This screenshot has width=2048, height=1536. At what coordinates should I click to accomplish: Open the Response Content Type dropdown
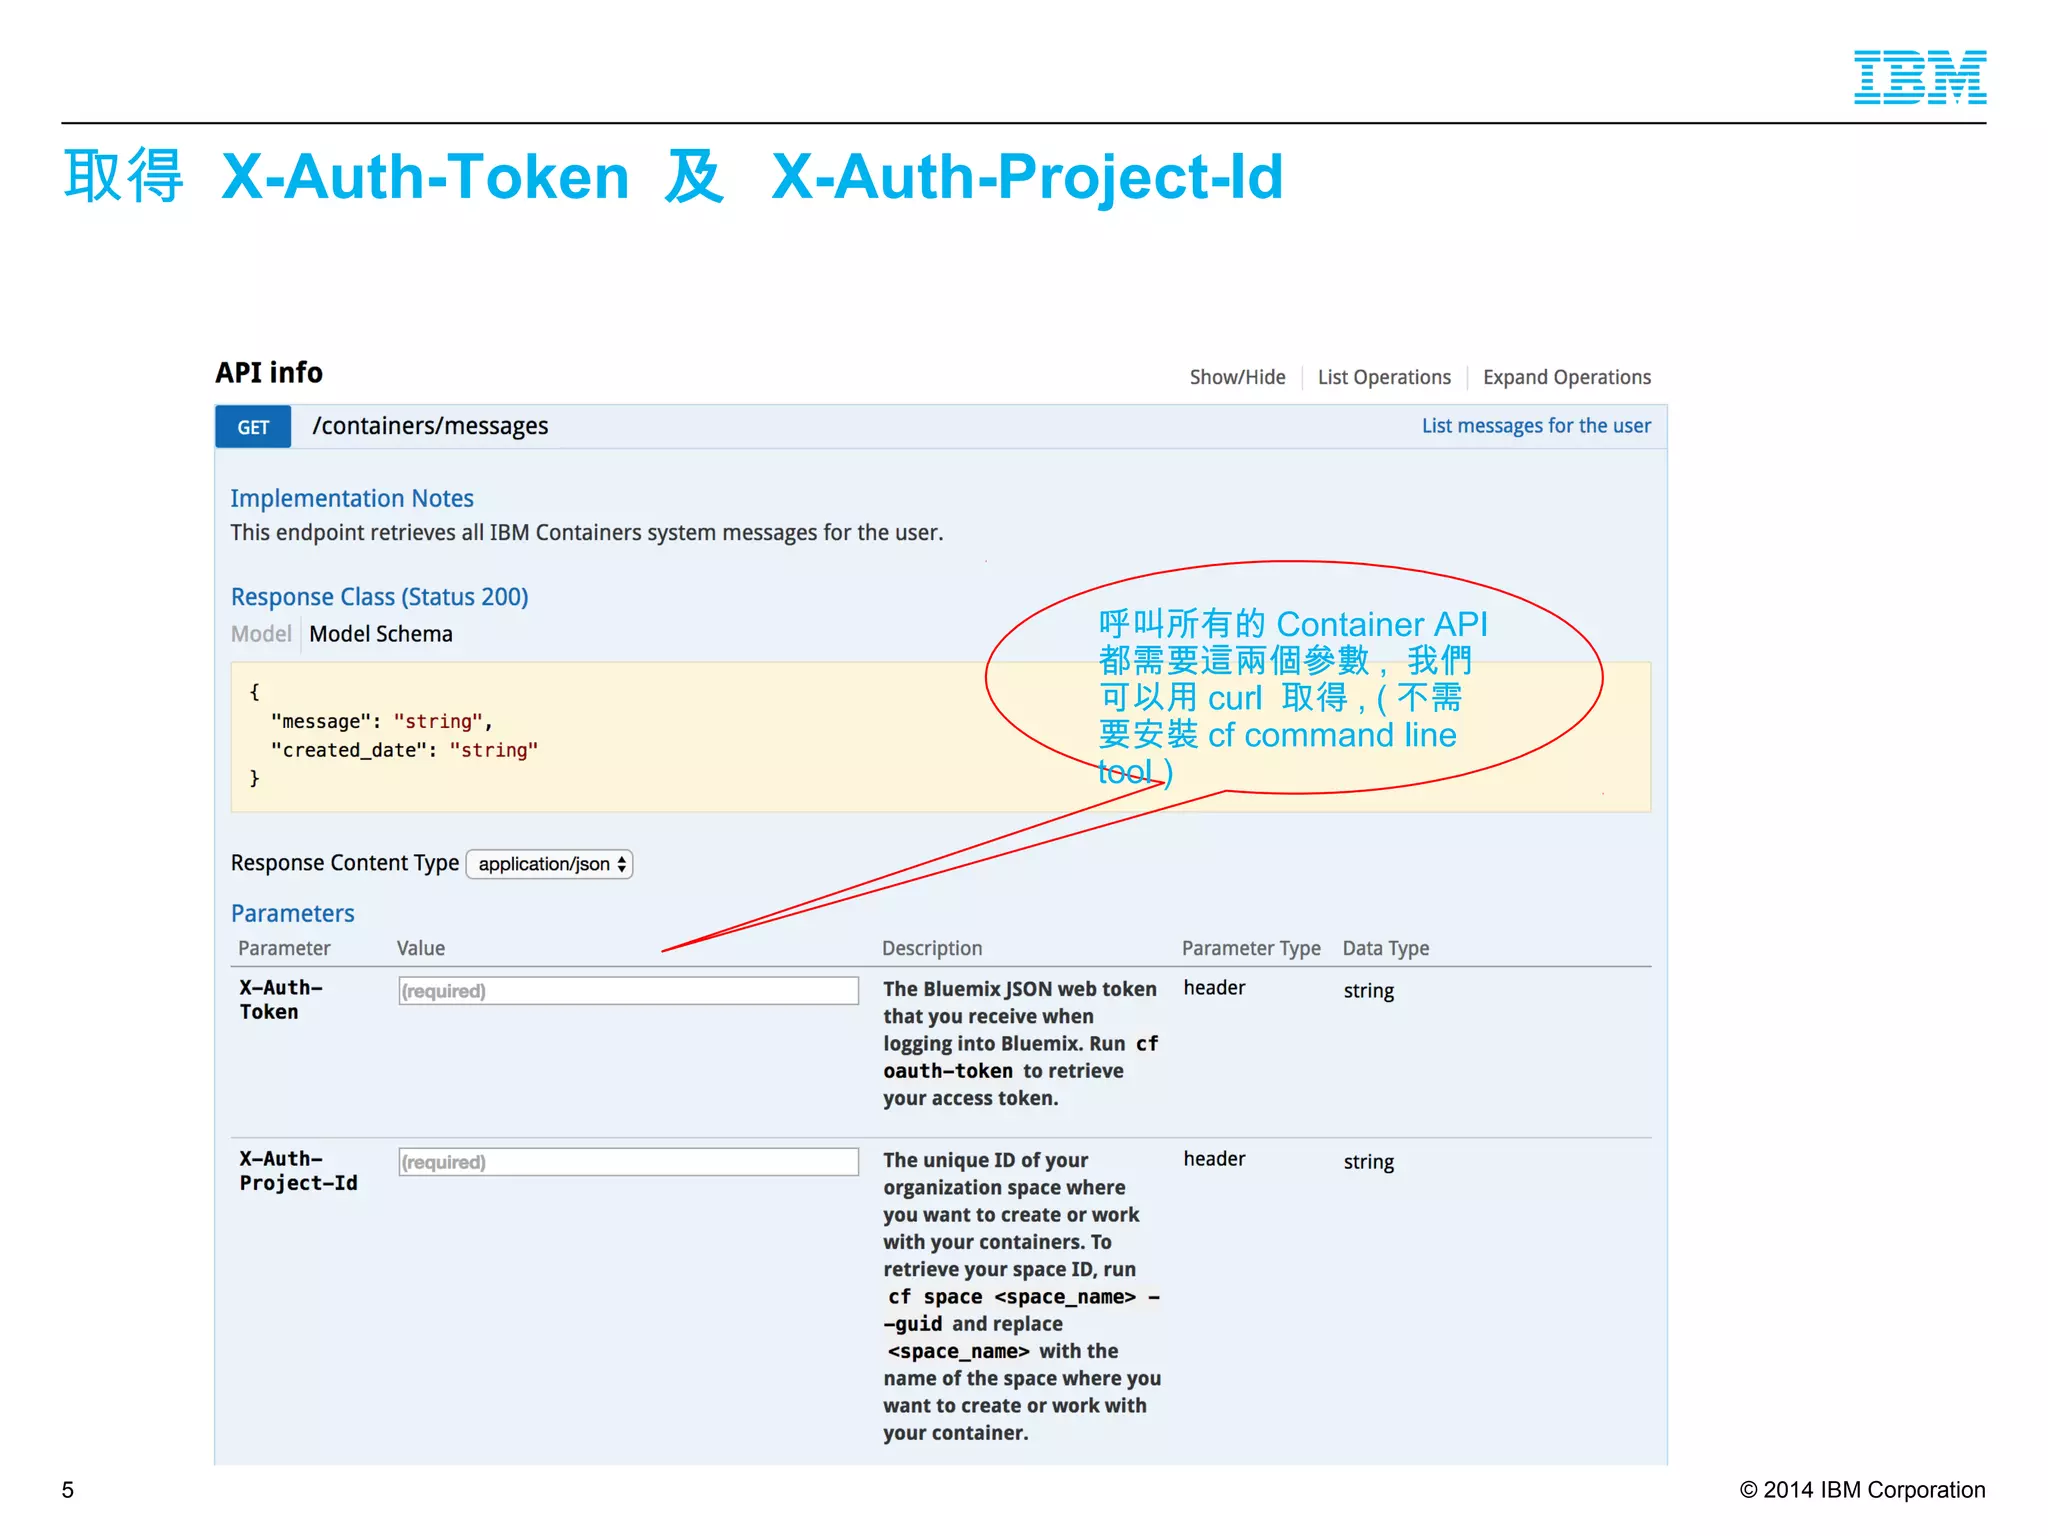(550, 864)
